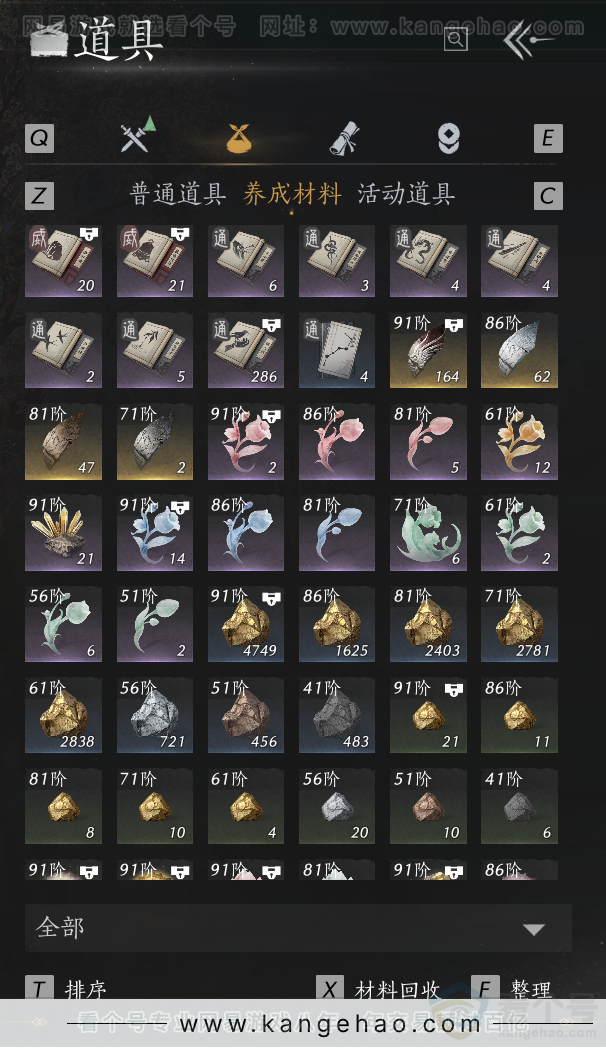Switch to 活动道具 tab
This screenshot has height=1048, width=606.
(406, 194)
